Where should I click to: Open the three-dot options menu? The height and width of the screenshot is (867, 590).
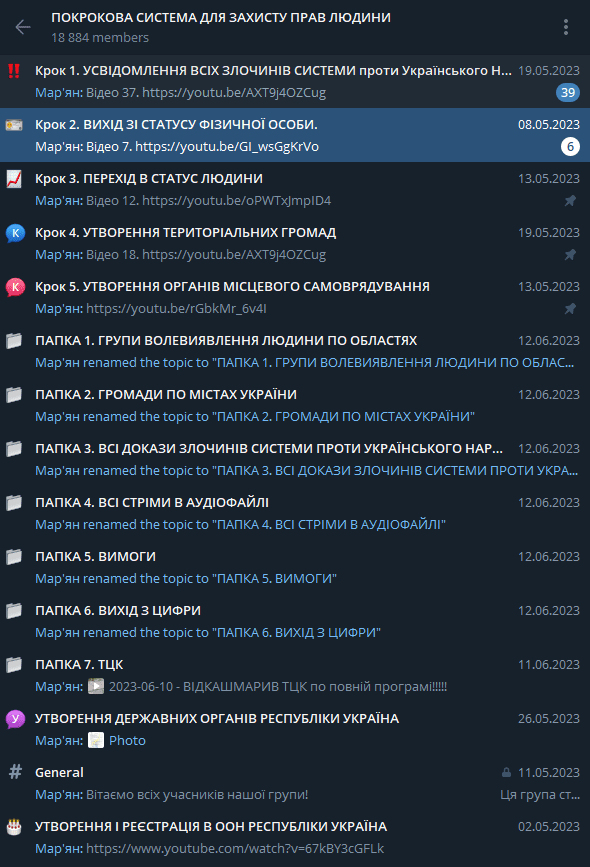(x=566, y=27)
